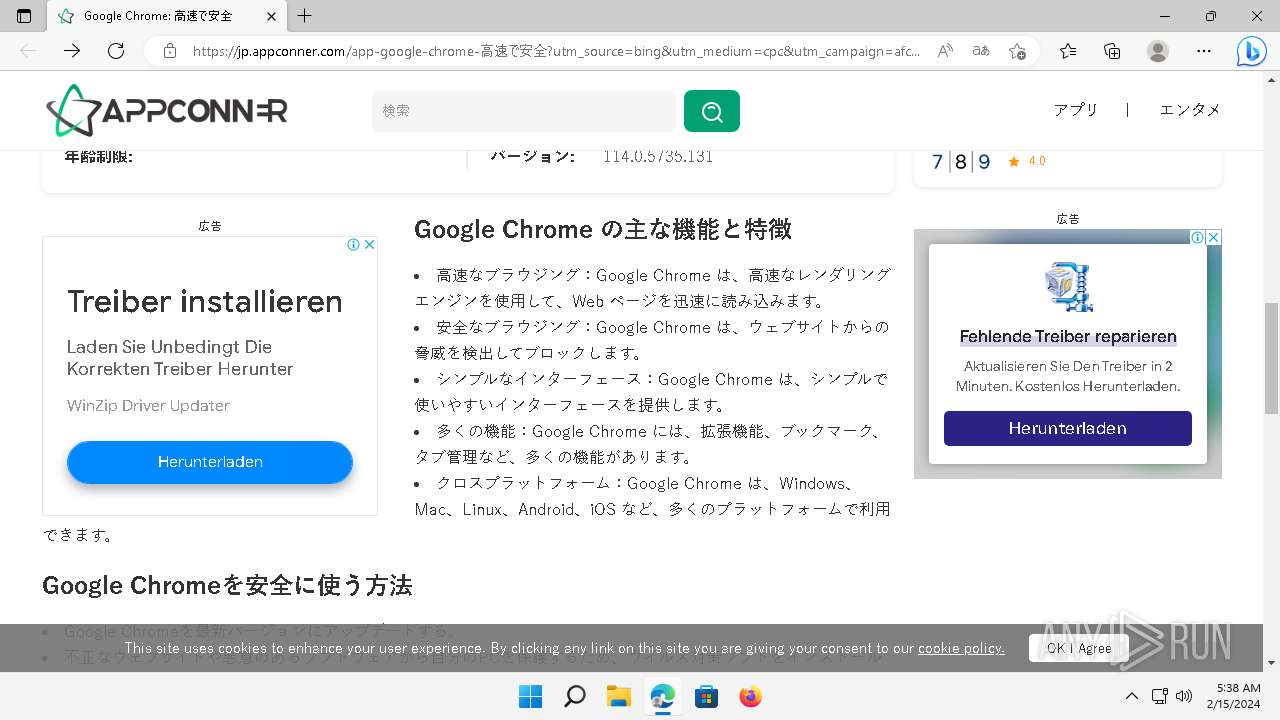This screenshot has height=720, width=1280.
Task: Open the tab actions menu icon
Action: 24,16
